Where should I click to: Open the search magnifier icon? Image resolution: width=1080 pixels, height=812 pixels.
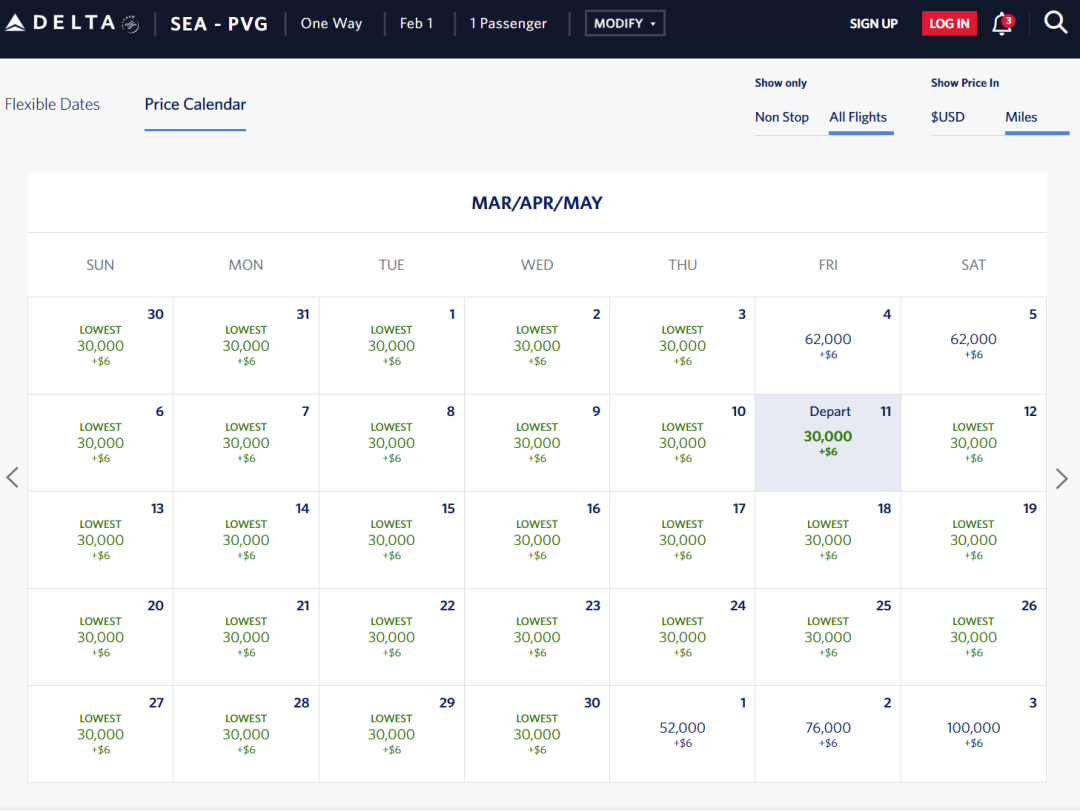[1055, 23]
